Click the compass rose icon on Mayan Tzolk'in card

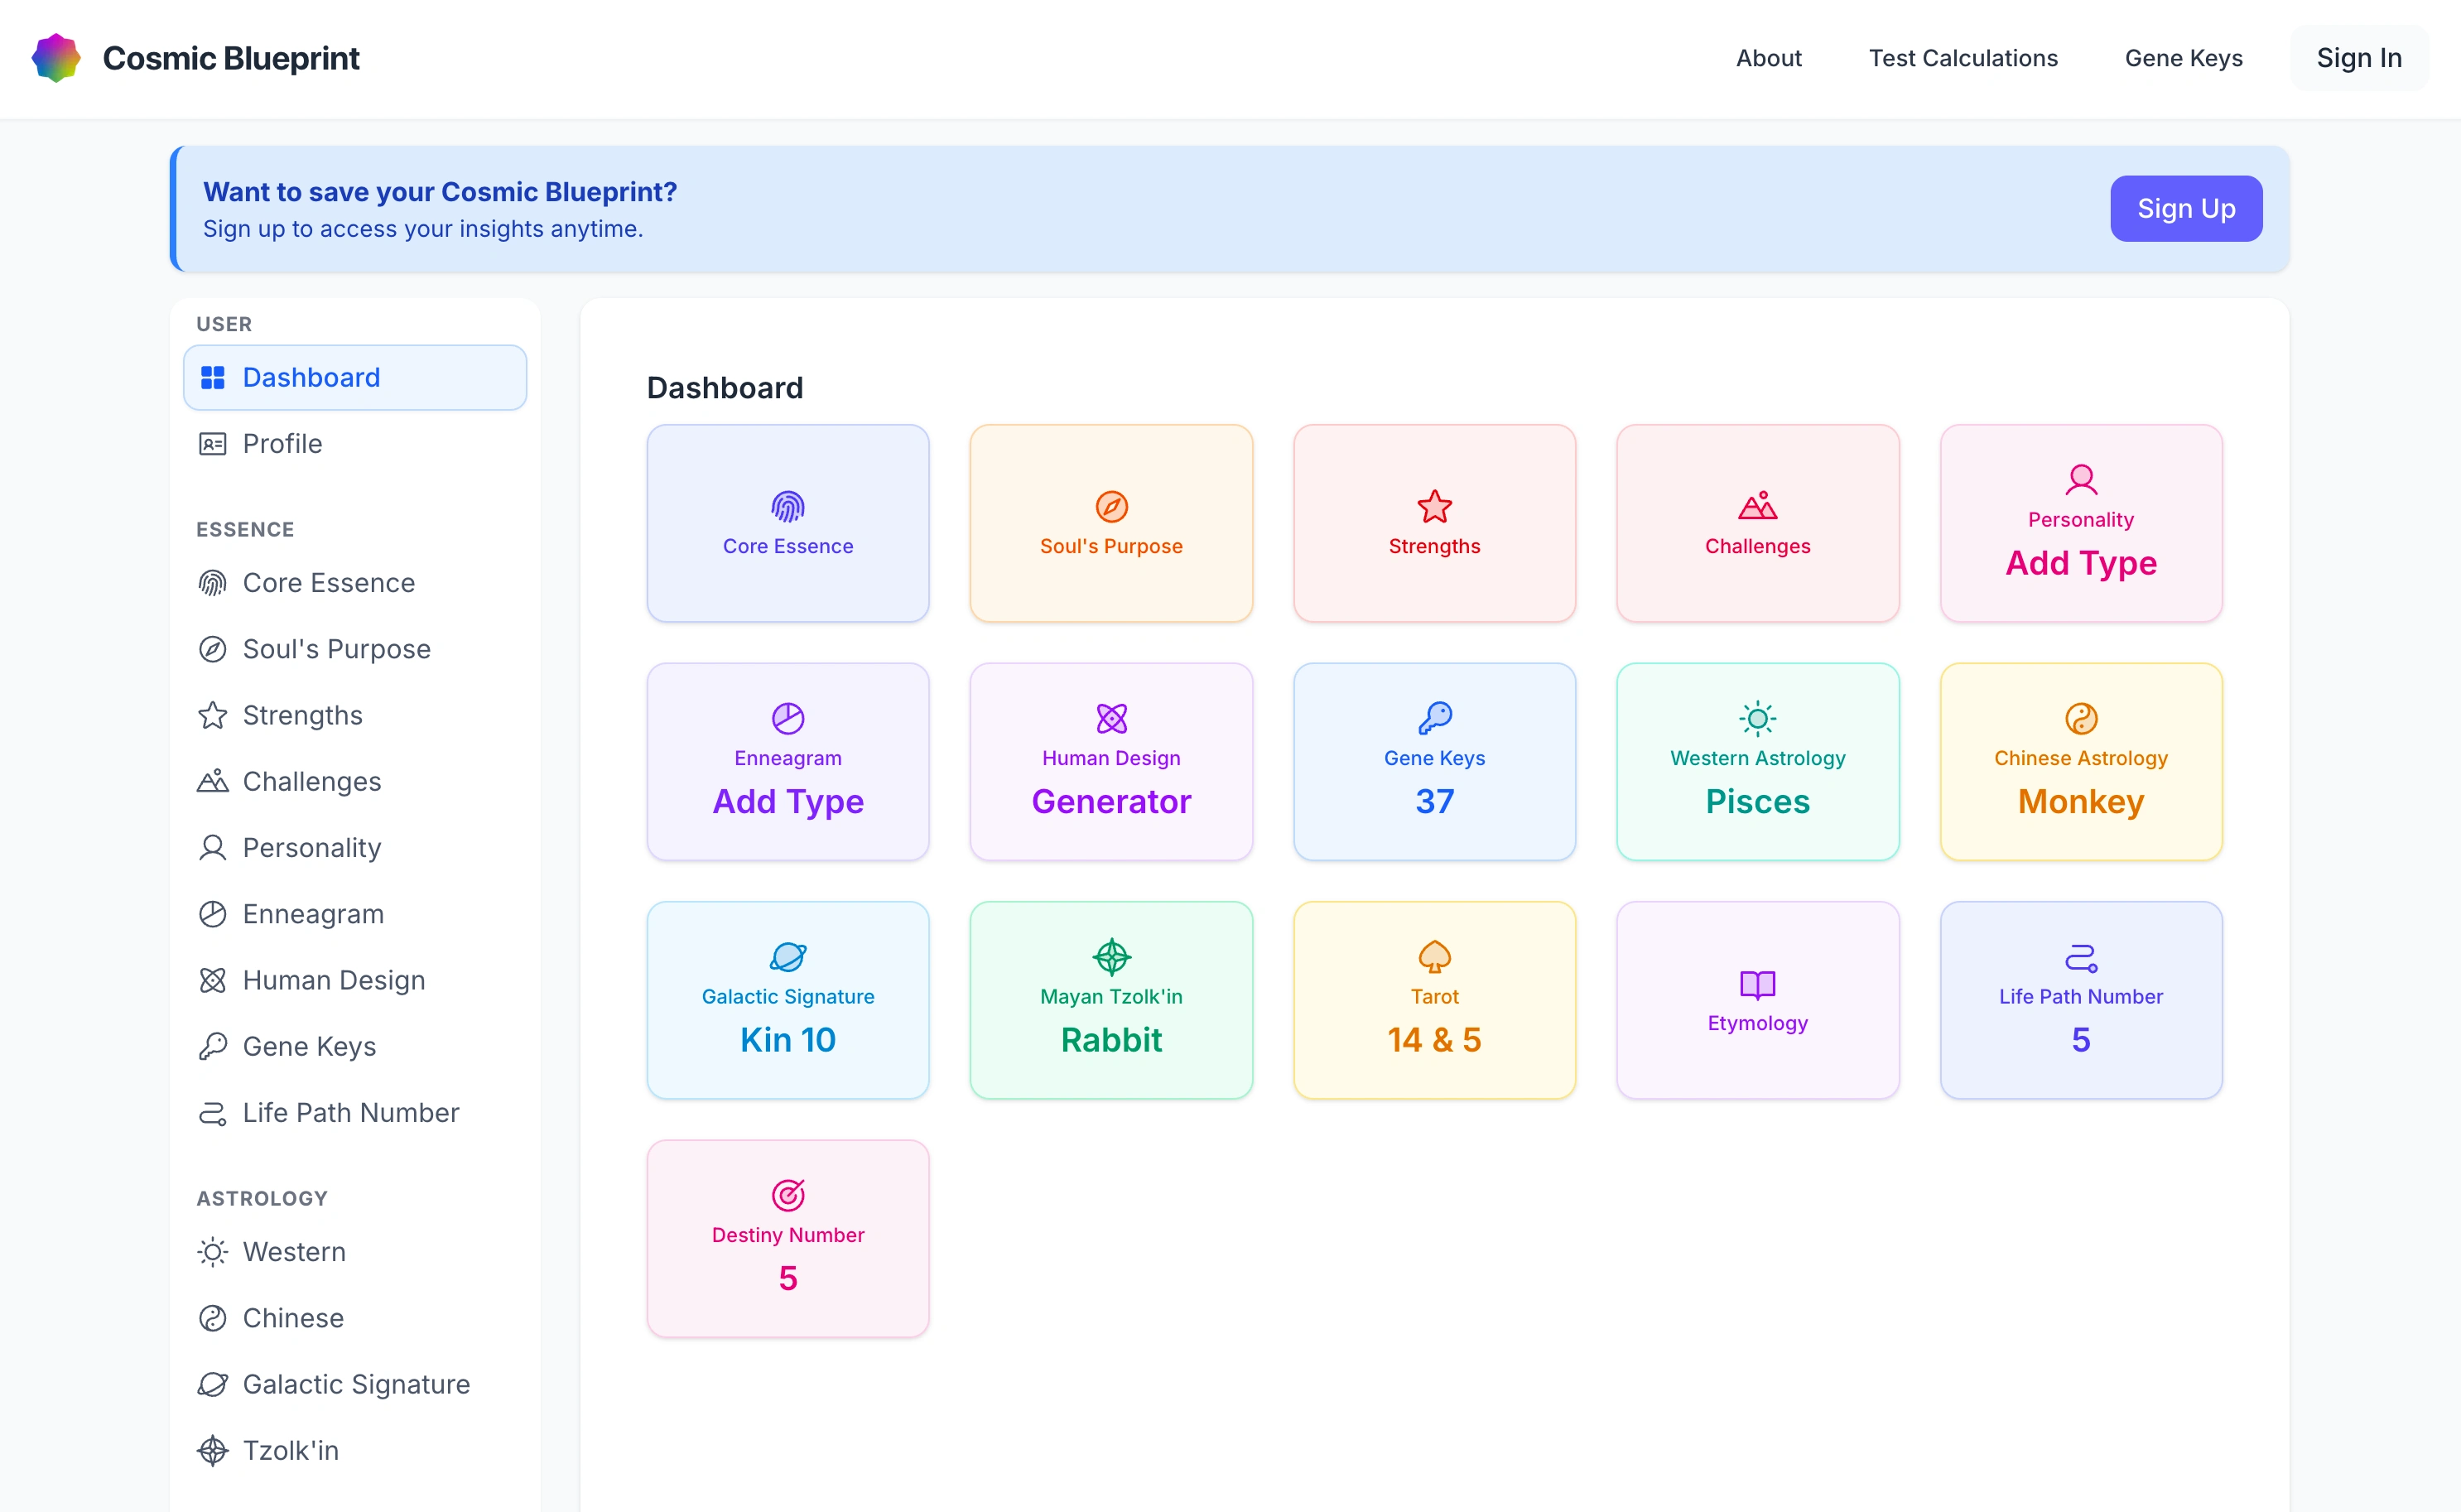point(1111,957)
